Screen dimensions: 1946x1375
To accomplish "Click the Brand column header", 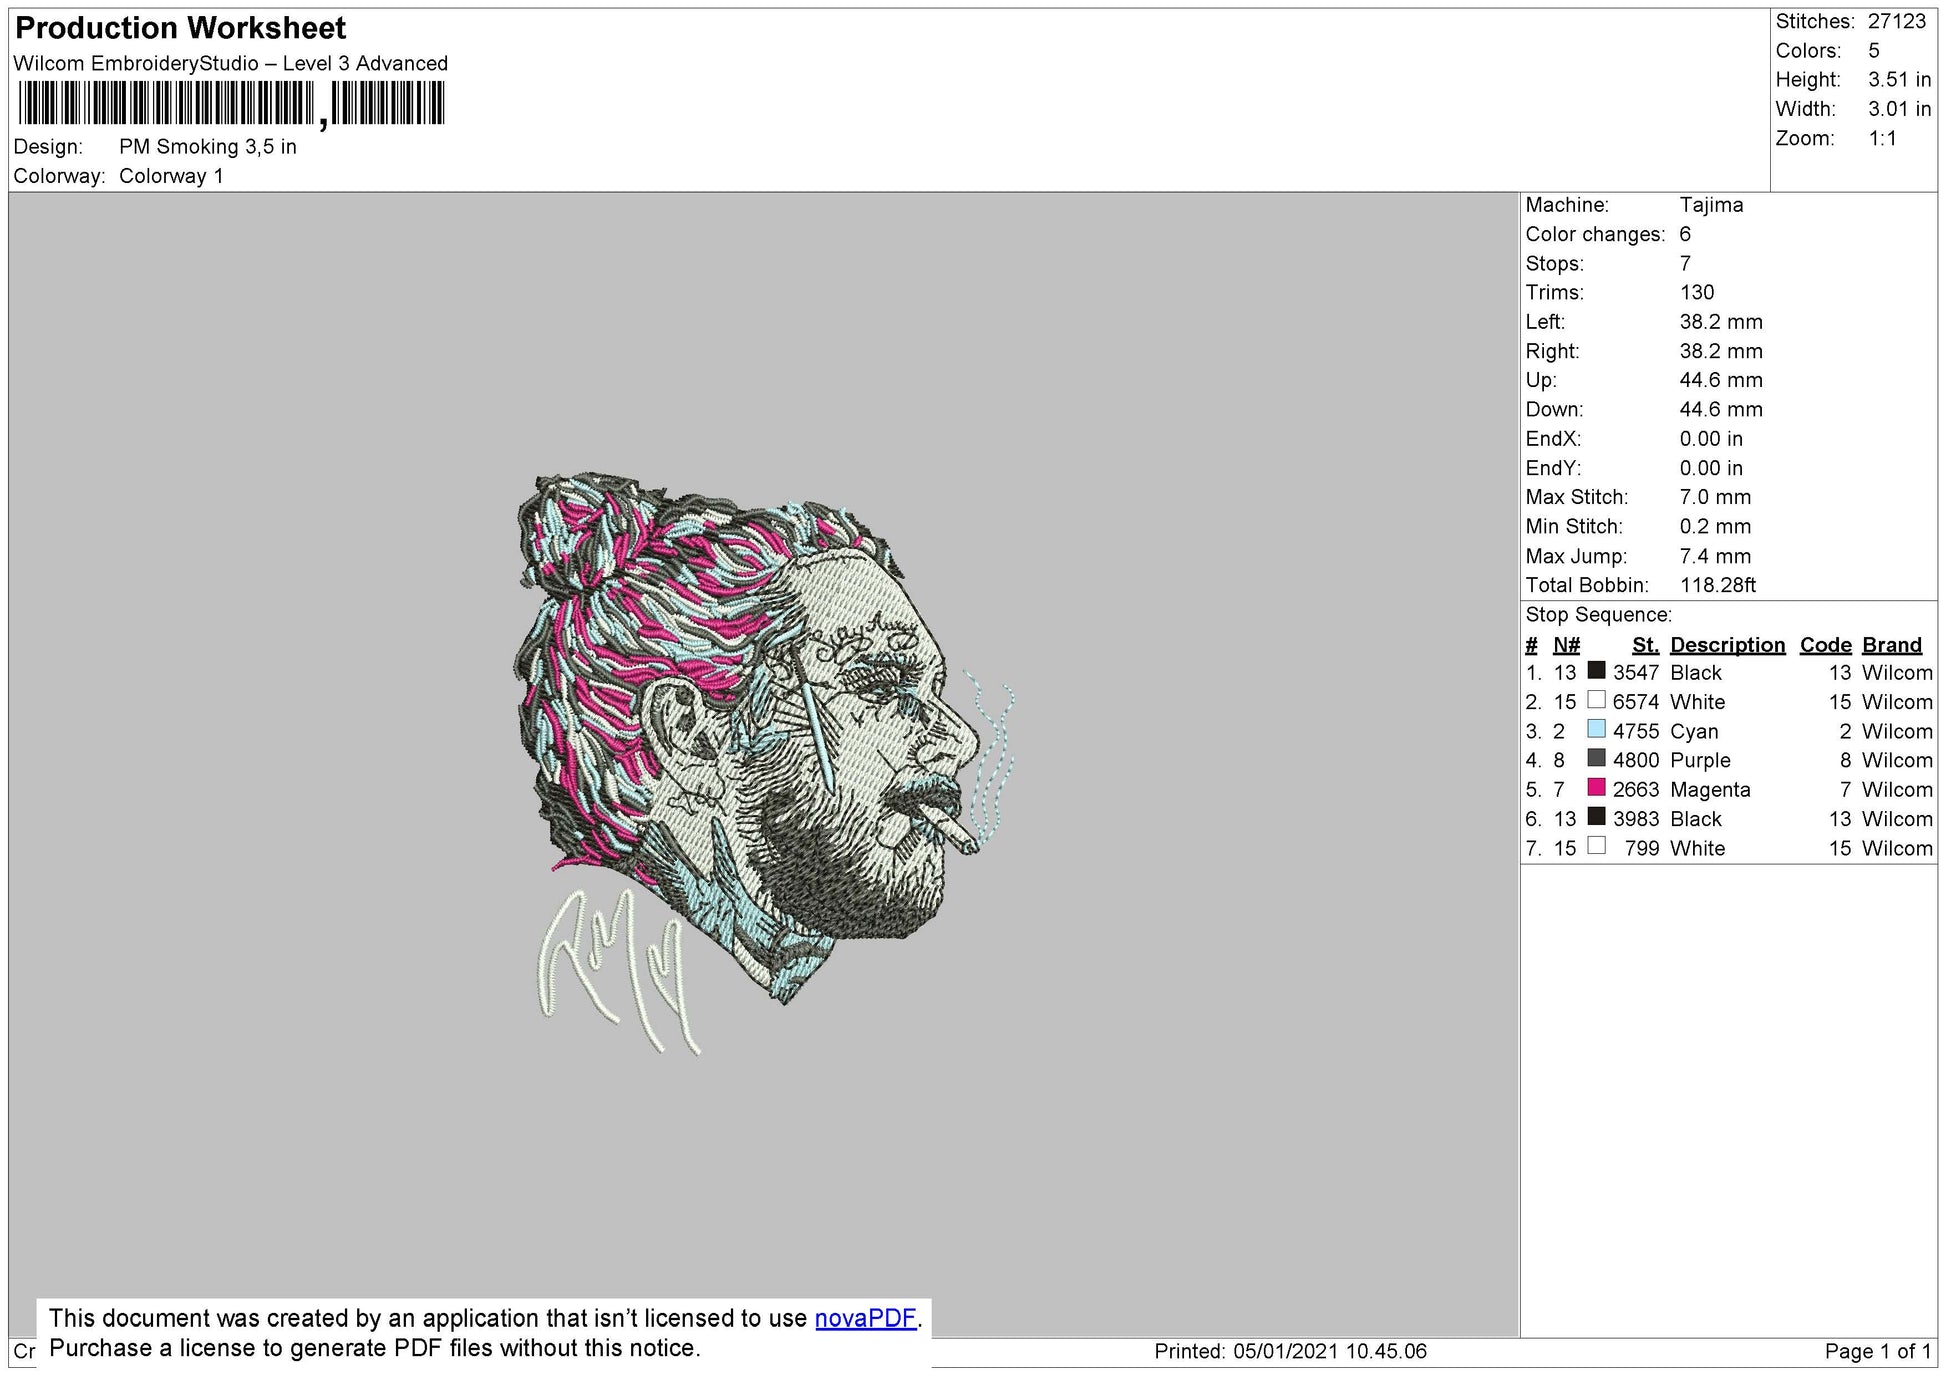I will [x=1891, y=645].
